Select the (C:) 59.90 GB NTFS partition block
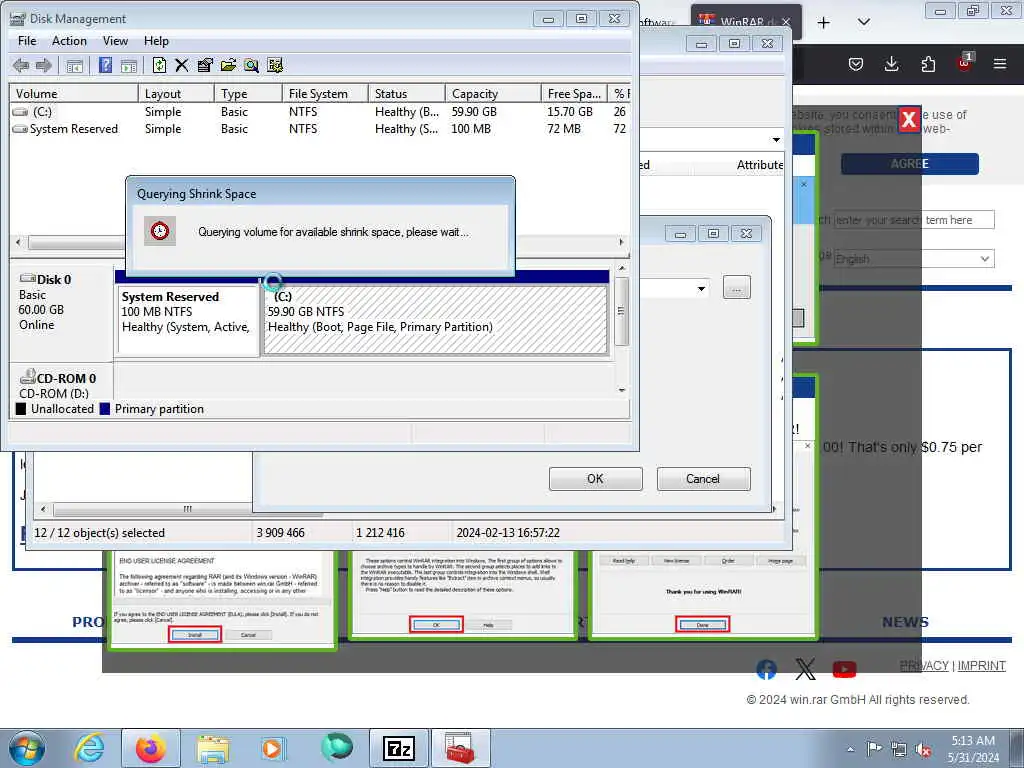Viewport: 1024px width, 768px height. click(x=436, y=320)
